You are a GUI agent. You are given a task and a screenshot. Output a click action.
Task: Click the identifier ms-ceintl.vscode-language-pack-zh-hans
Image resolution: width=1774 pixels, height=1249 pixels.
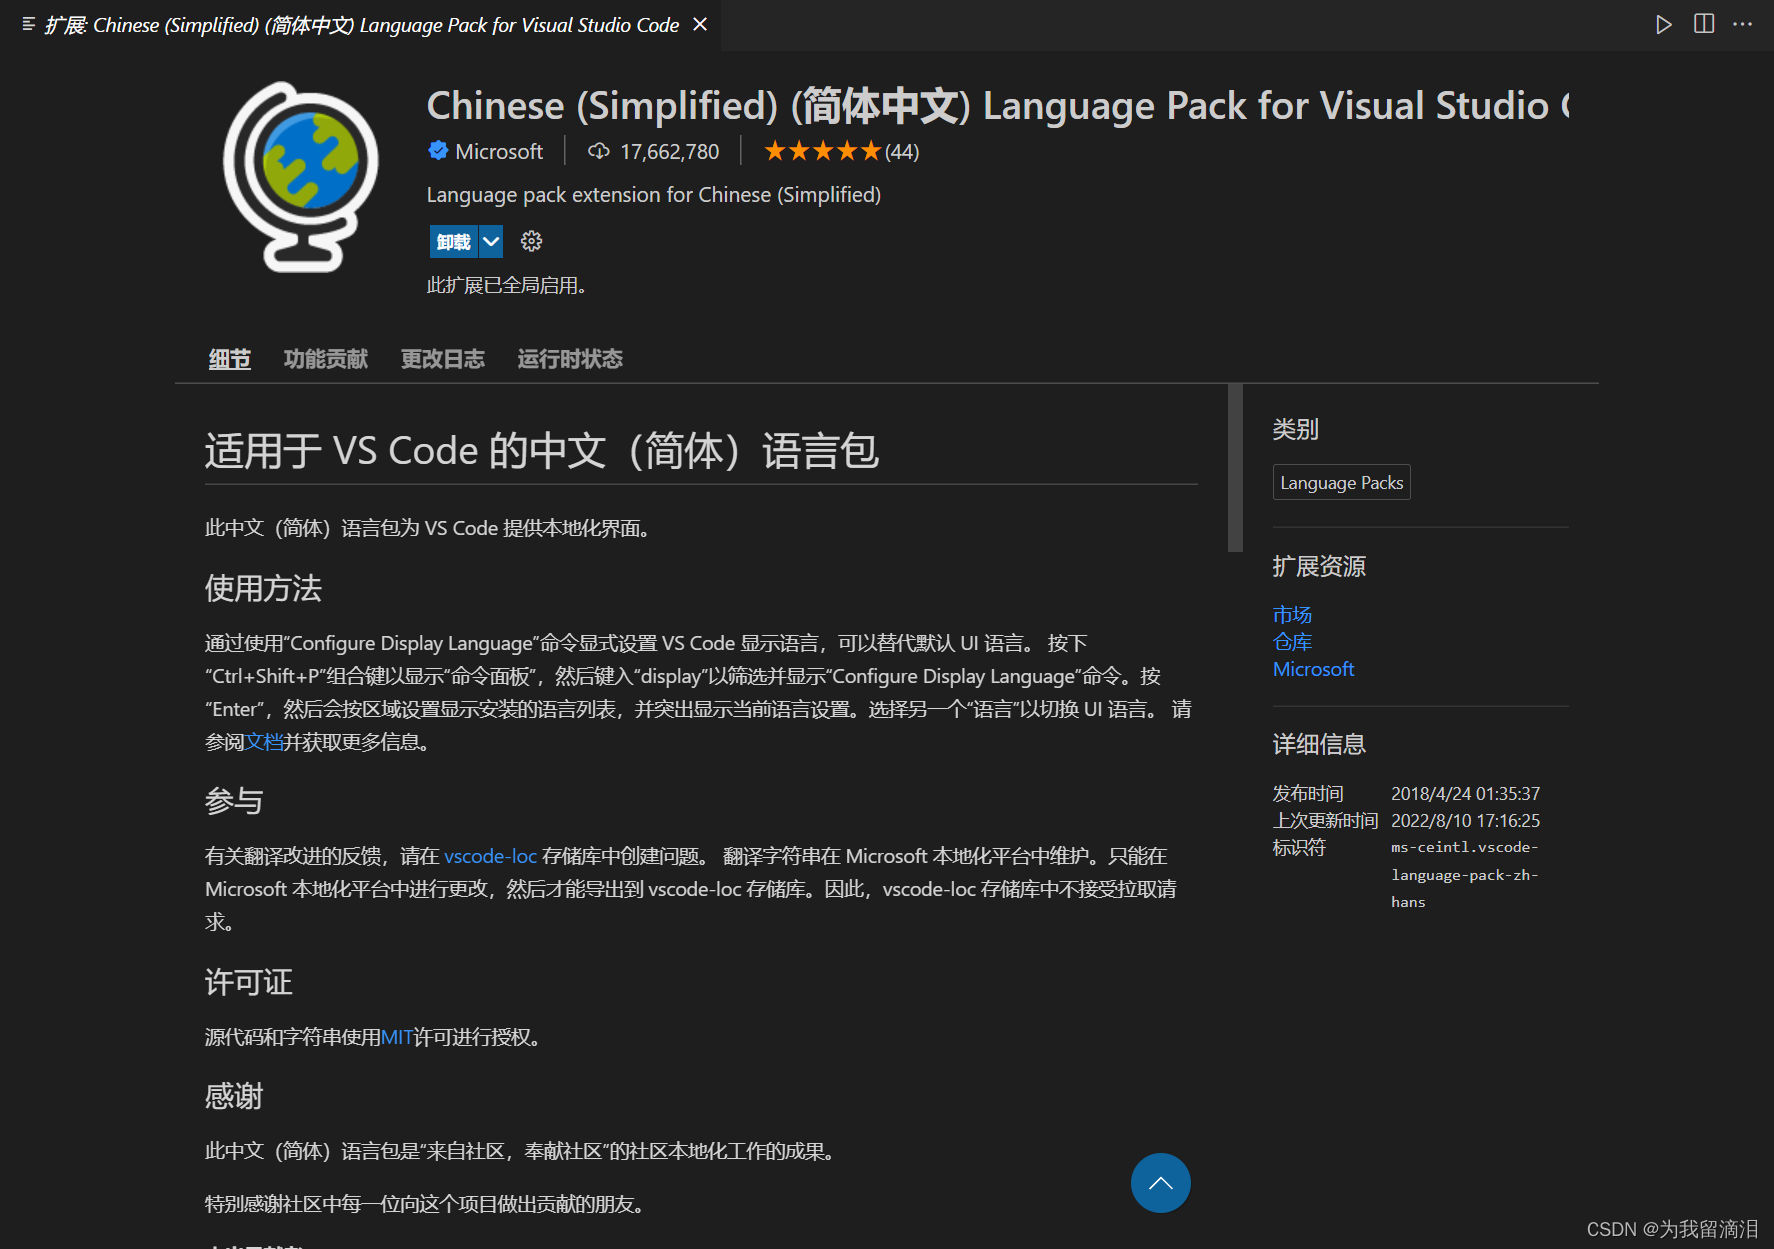1464,875
